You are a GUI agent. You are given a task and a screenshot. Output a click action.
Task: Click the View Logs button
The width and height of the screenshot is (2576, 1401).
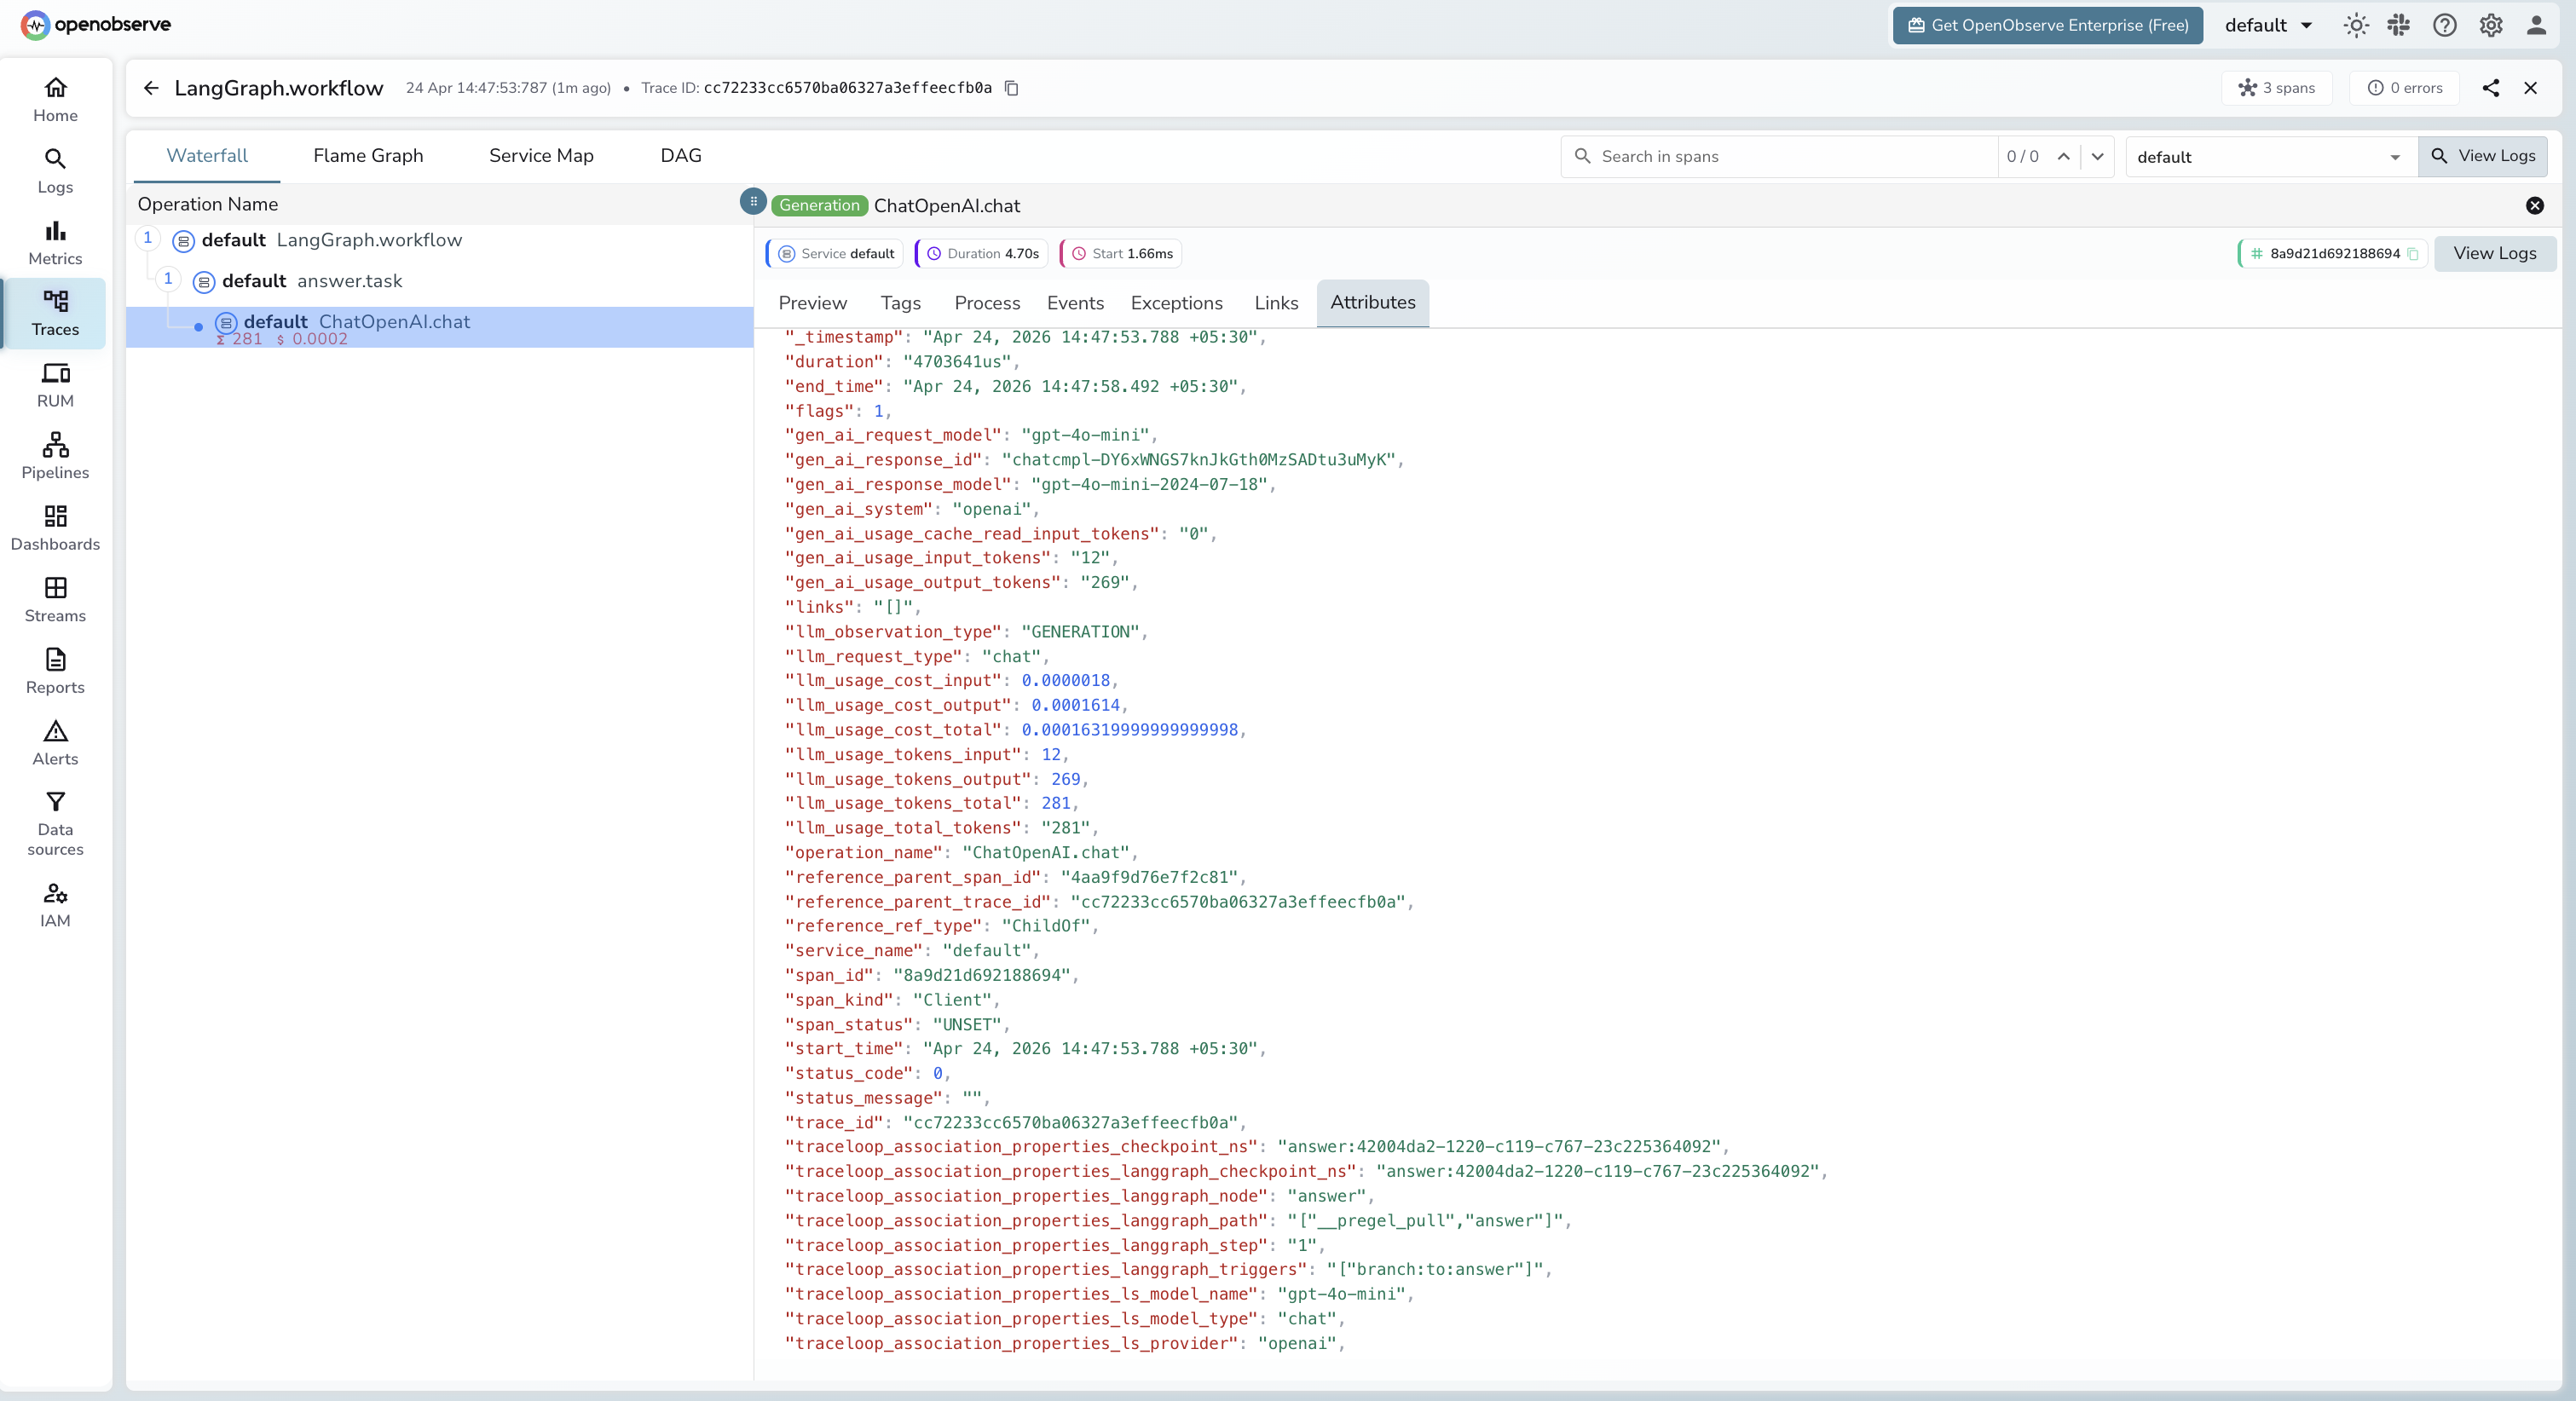(2483, 156)
